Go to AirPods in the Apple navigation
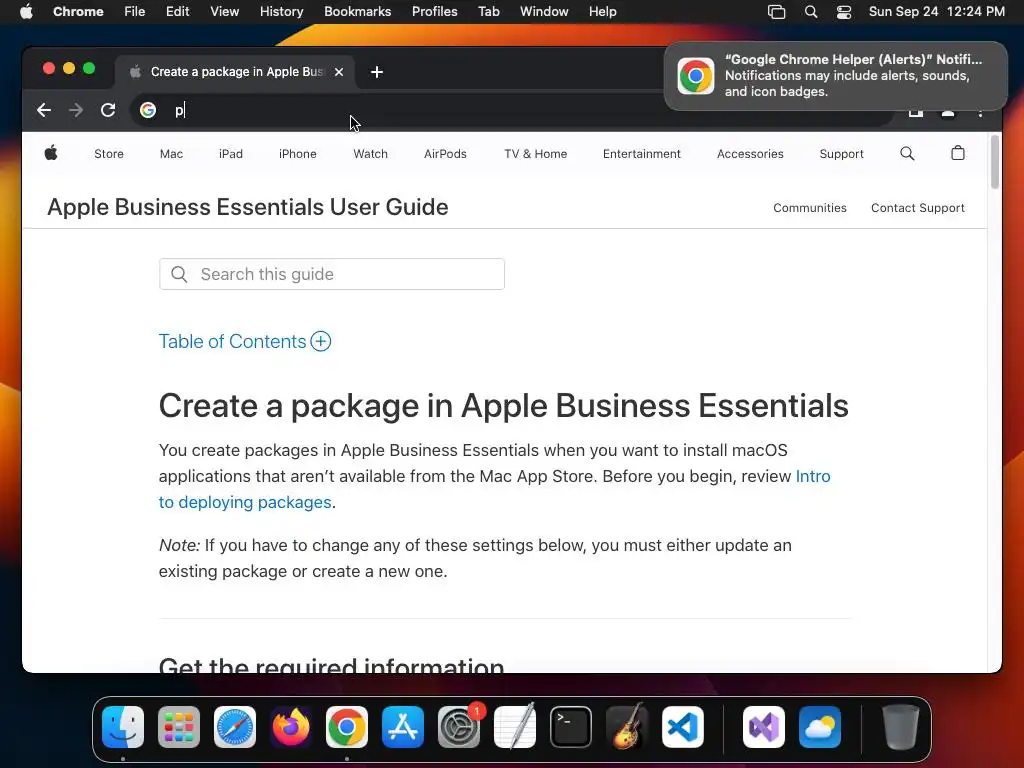 [445, 153]
